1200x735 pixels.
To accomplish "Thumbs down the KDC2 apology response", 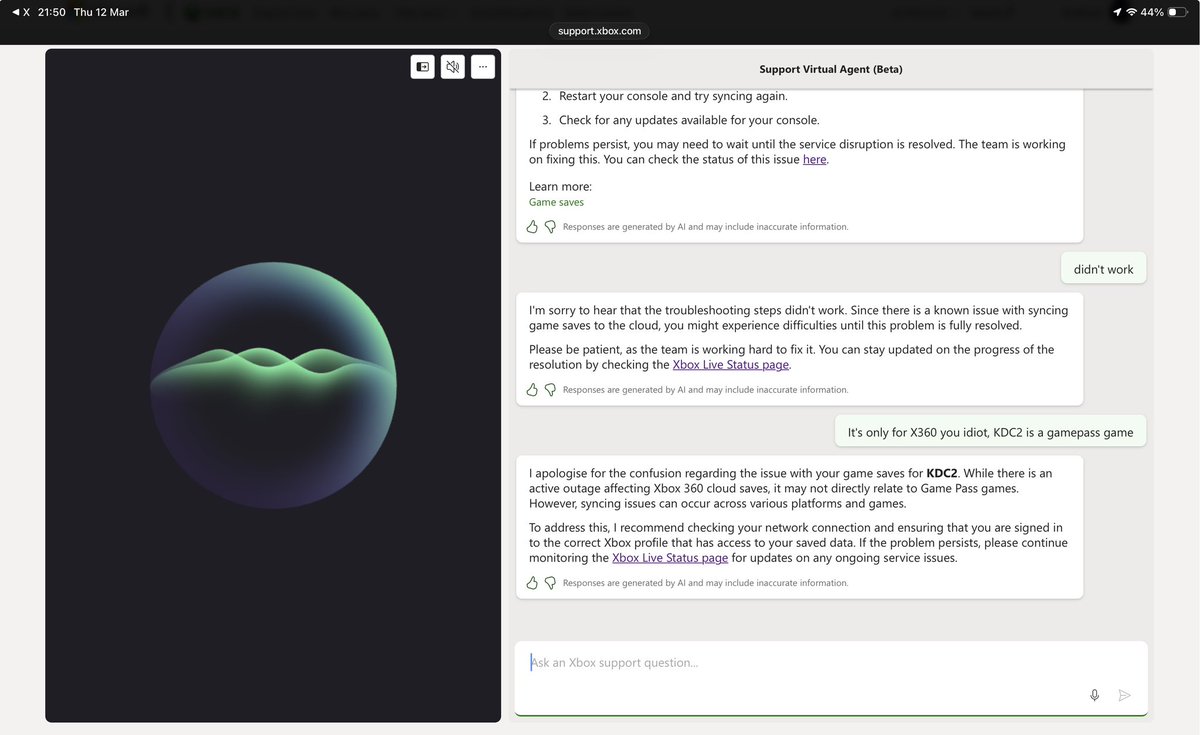I will [550, 583].
